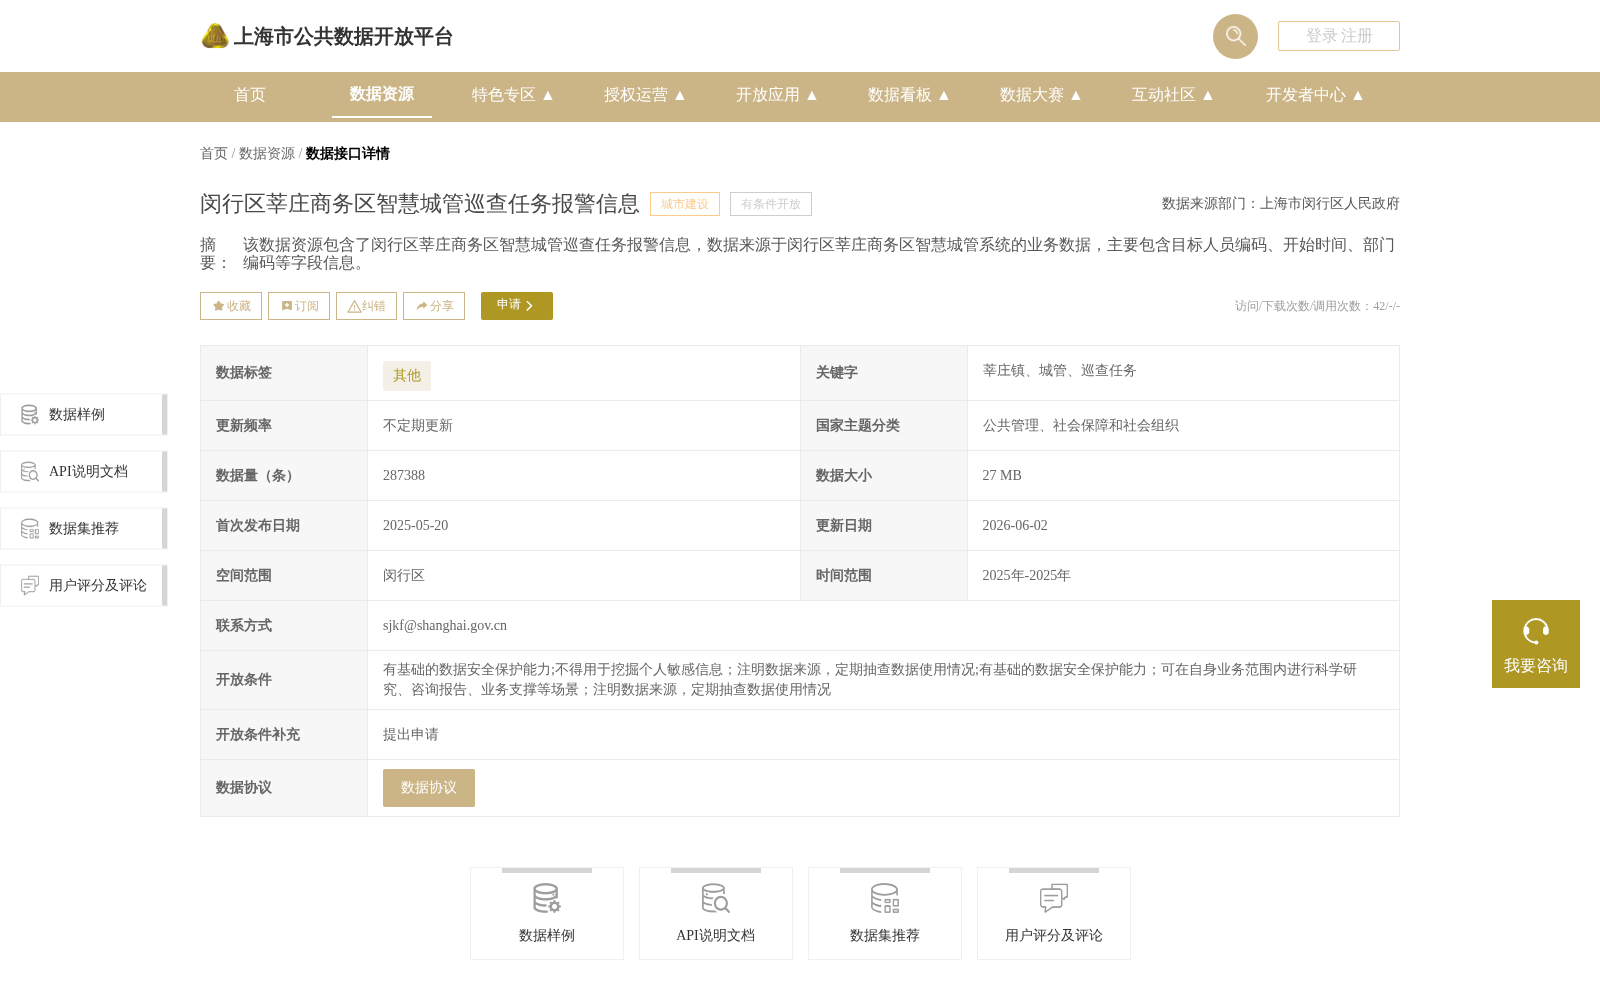Click the 其他 data label tag
This screenshot has height=1000, width=1600.
pos(407,376)
